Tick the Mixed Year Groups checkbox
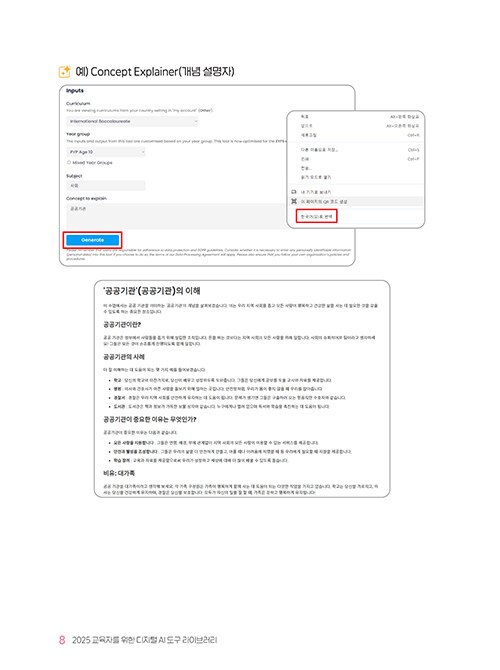This screenshot has height=670, width=500. 69,163
